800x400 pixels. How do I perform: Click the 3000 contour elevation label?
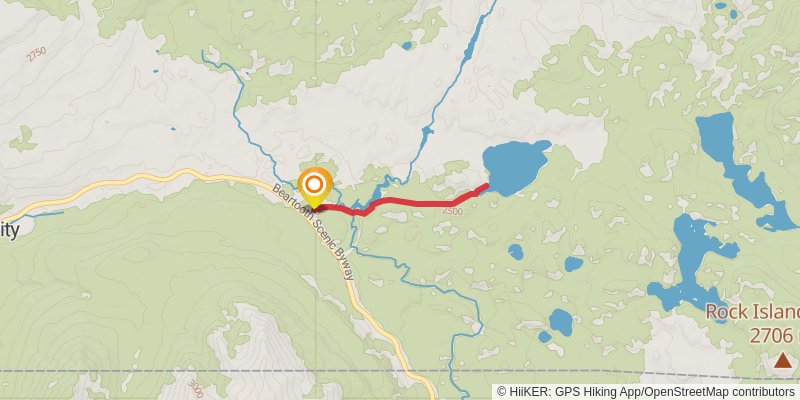[195, 388]
